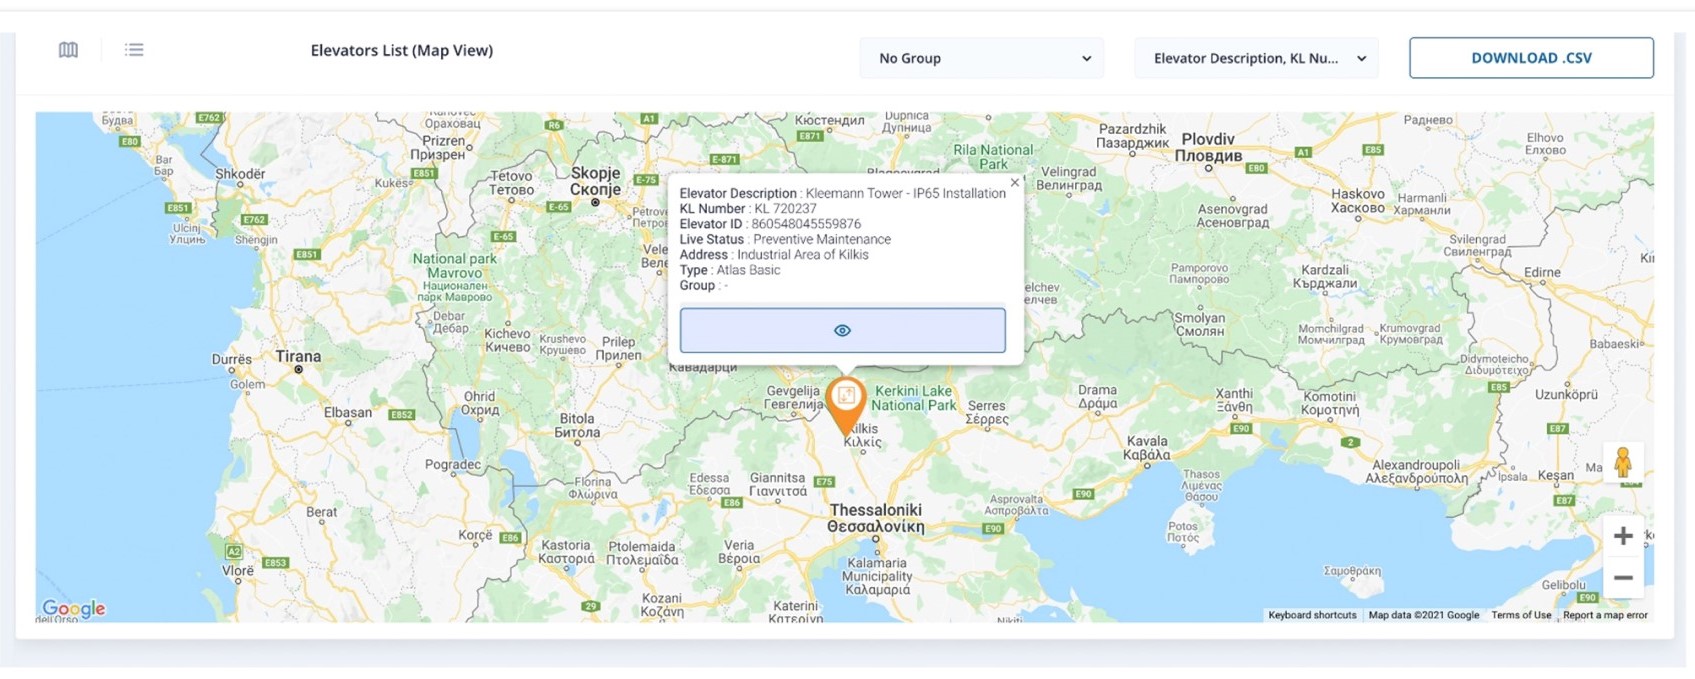Click Address Industrial Area of Kilkis
Image resolution: width=1695 pixels, height=679 pixels.
coord(774,255)
